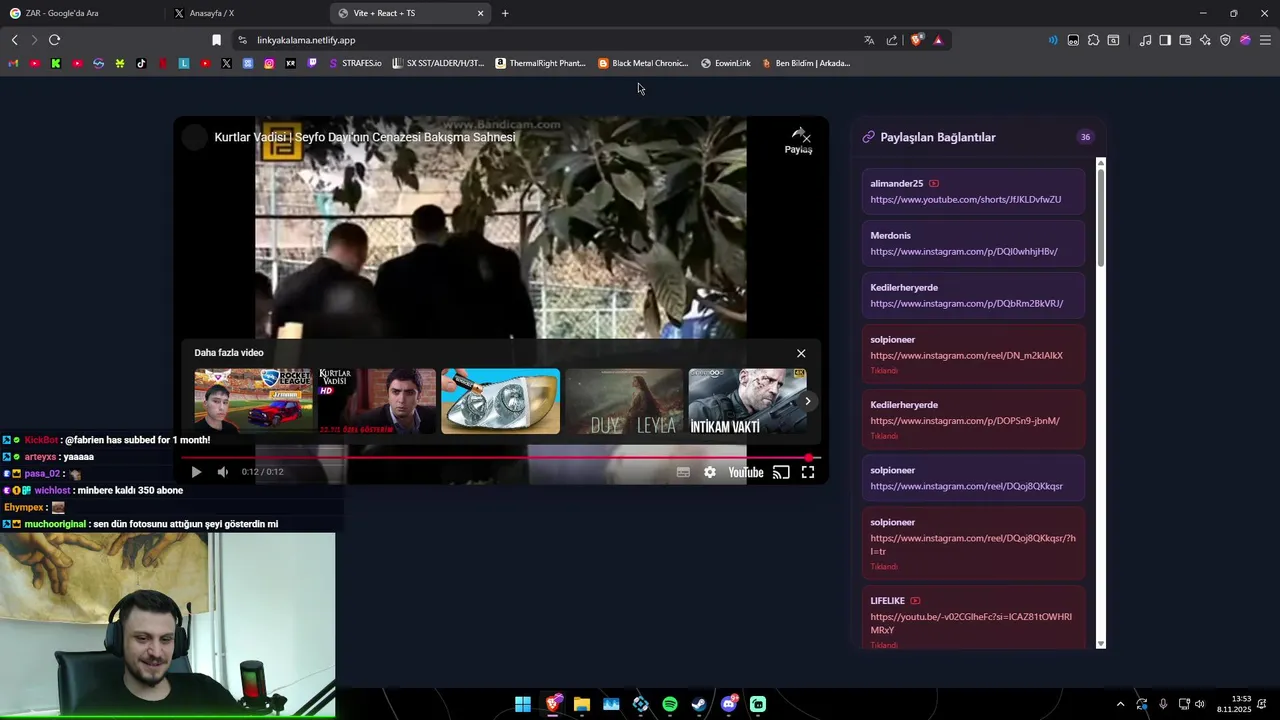
Task: Toggle subtitles in the video player
Action: click(x=683, y=472)
